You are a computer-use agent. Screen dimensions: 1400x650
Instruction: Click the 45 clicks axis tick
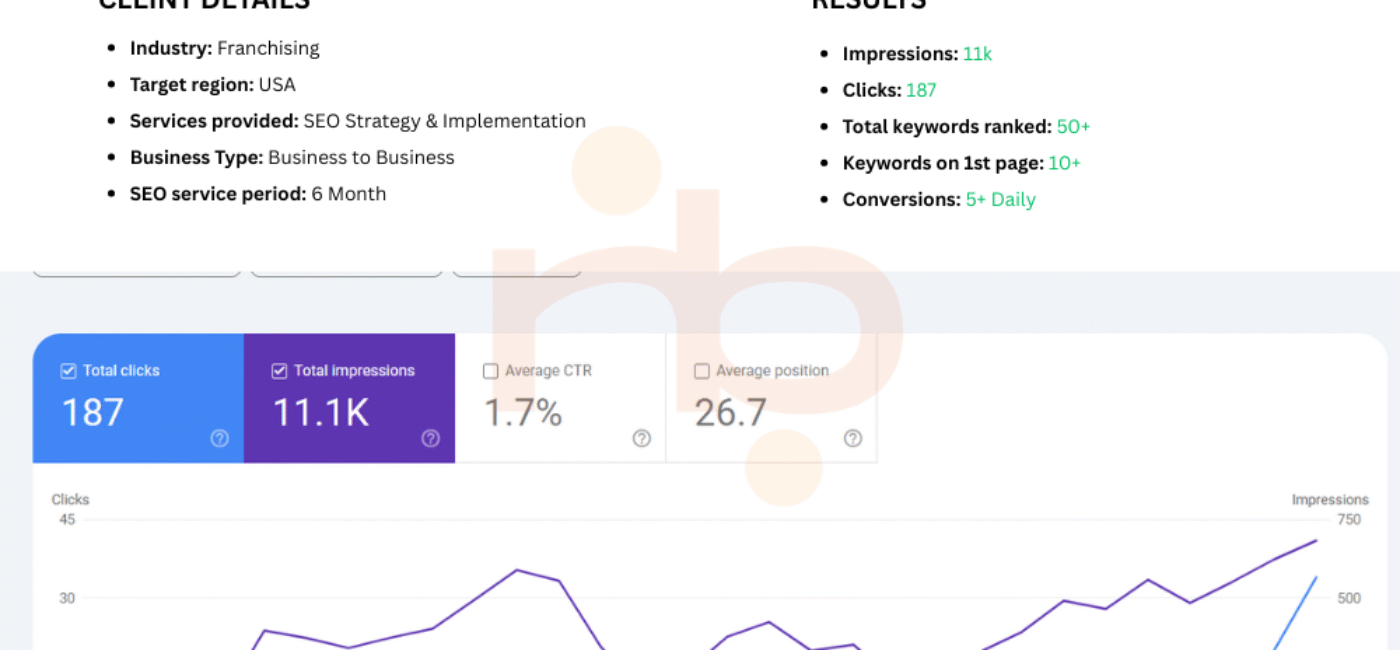tap(67, 520)
